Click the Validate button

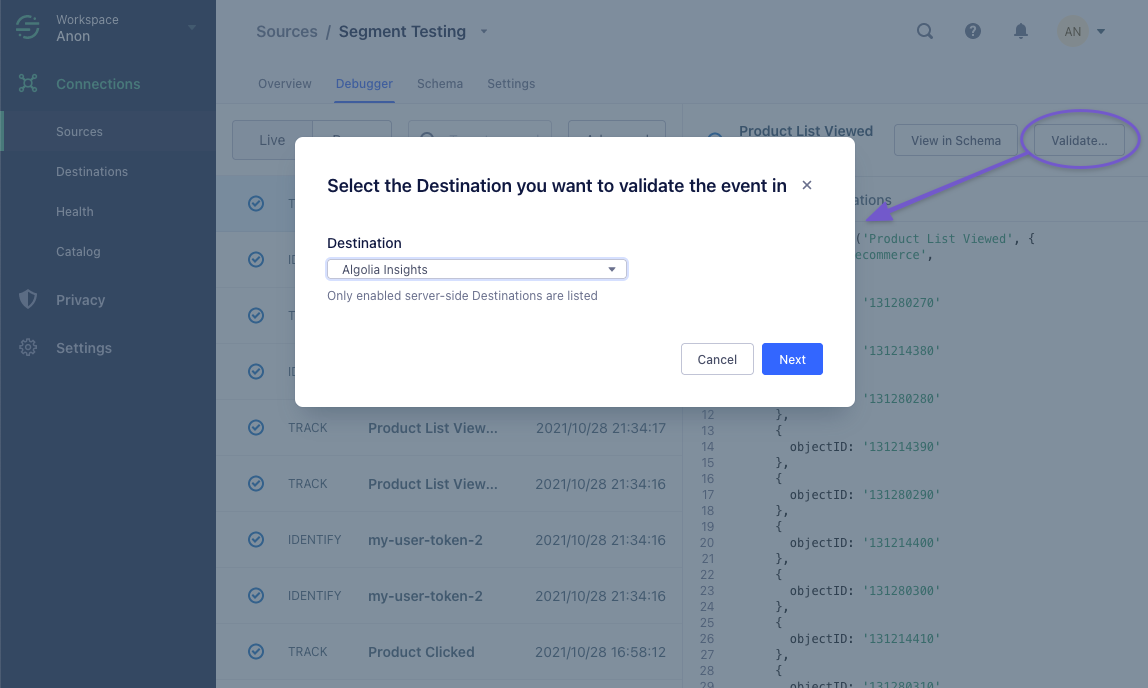(1078, 140)
